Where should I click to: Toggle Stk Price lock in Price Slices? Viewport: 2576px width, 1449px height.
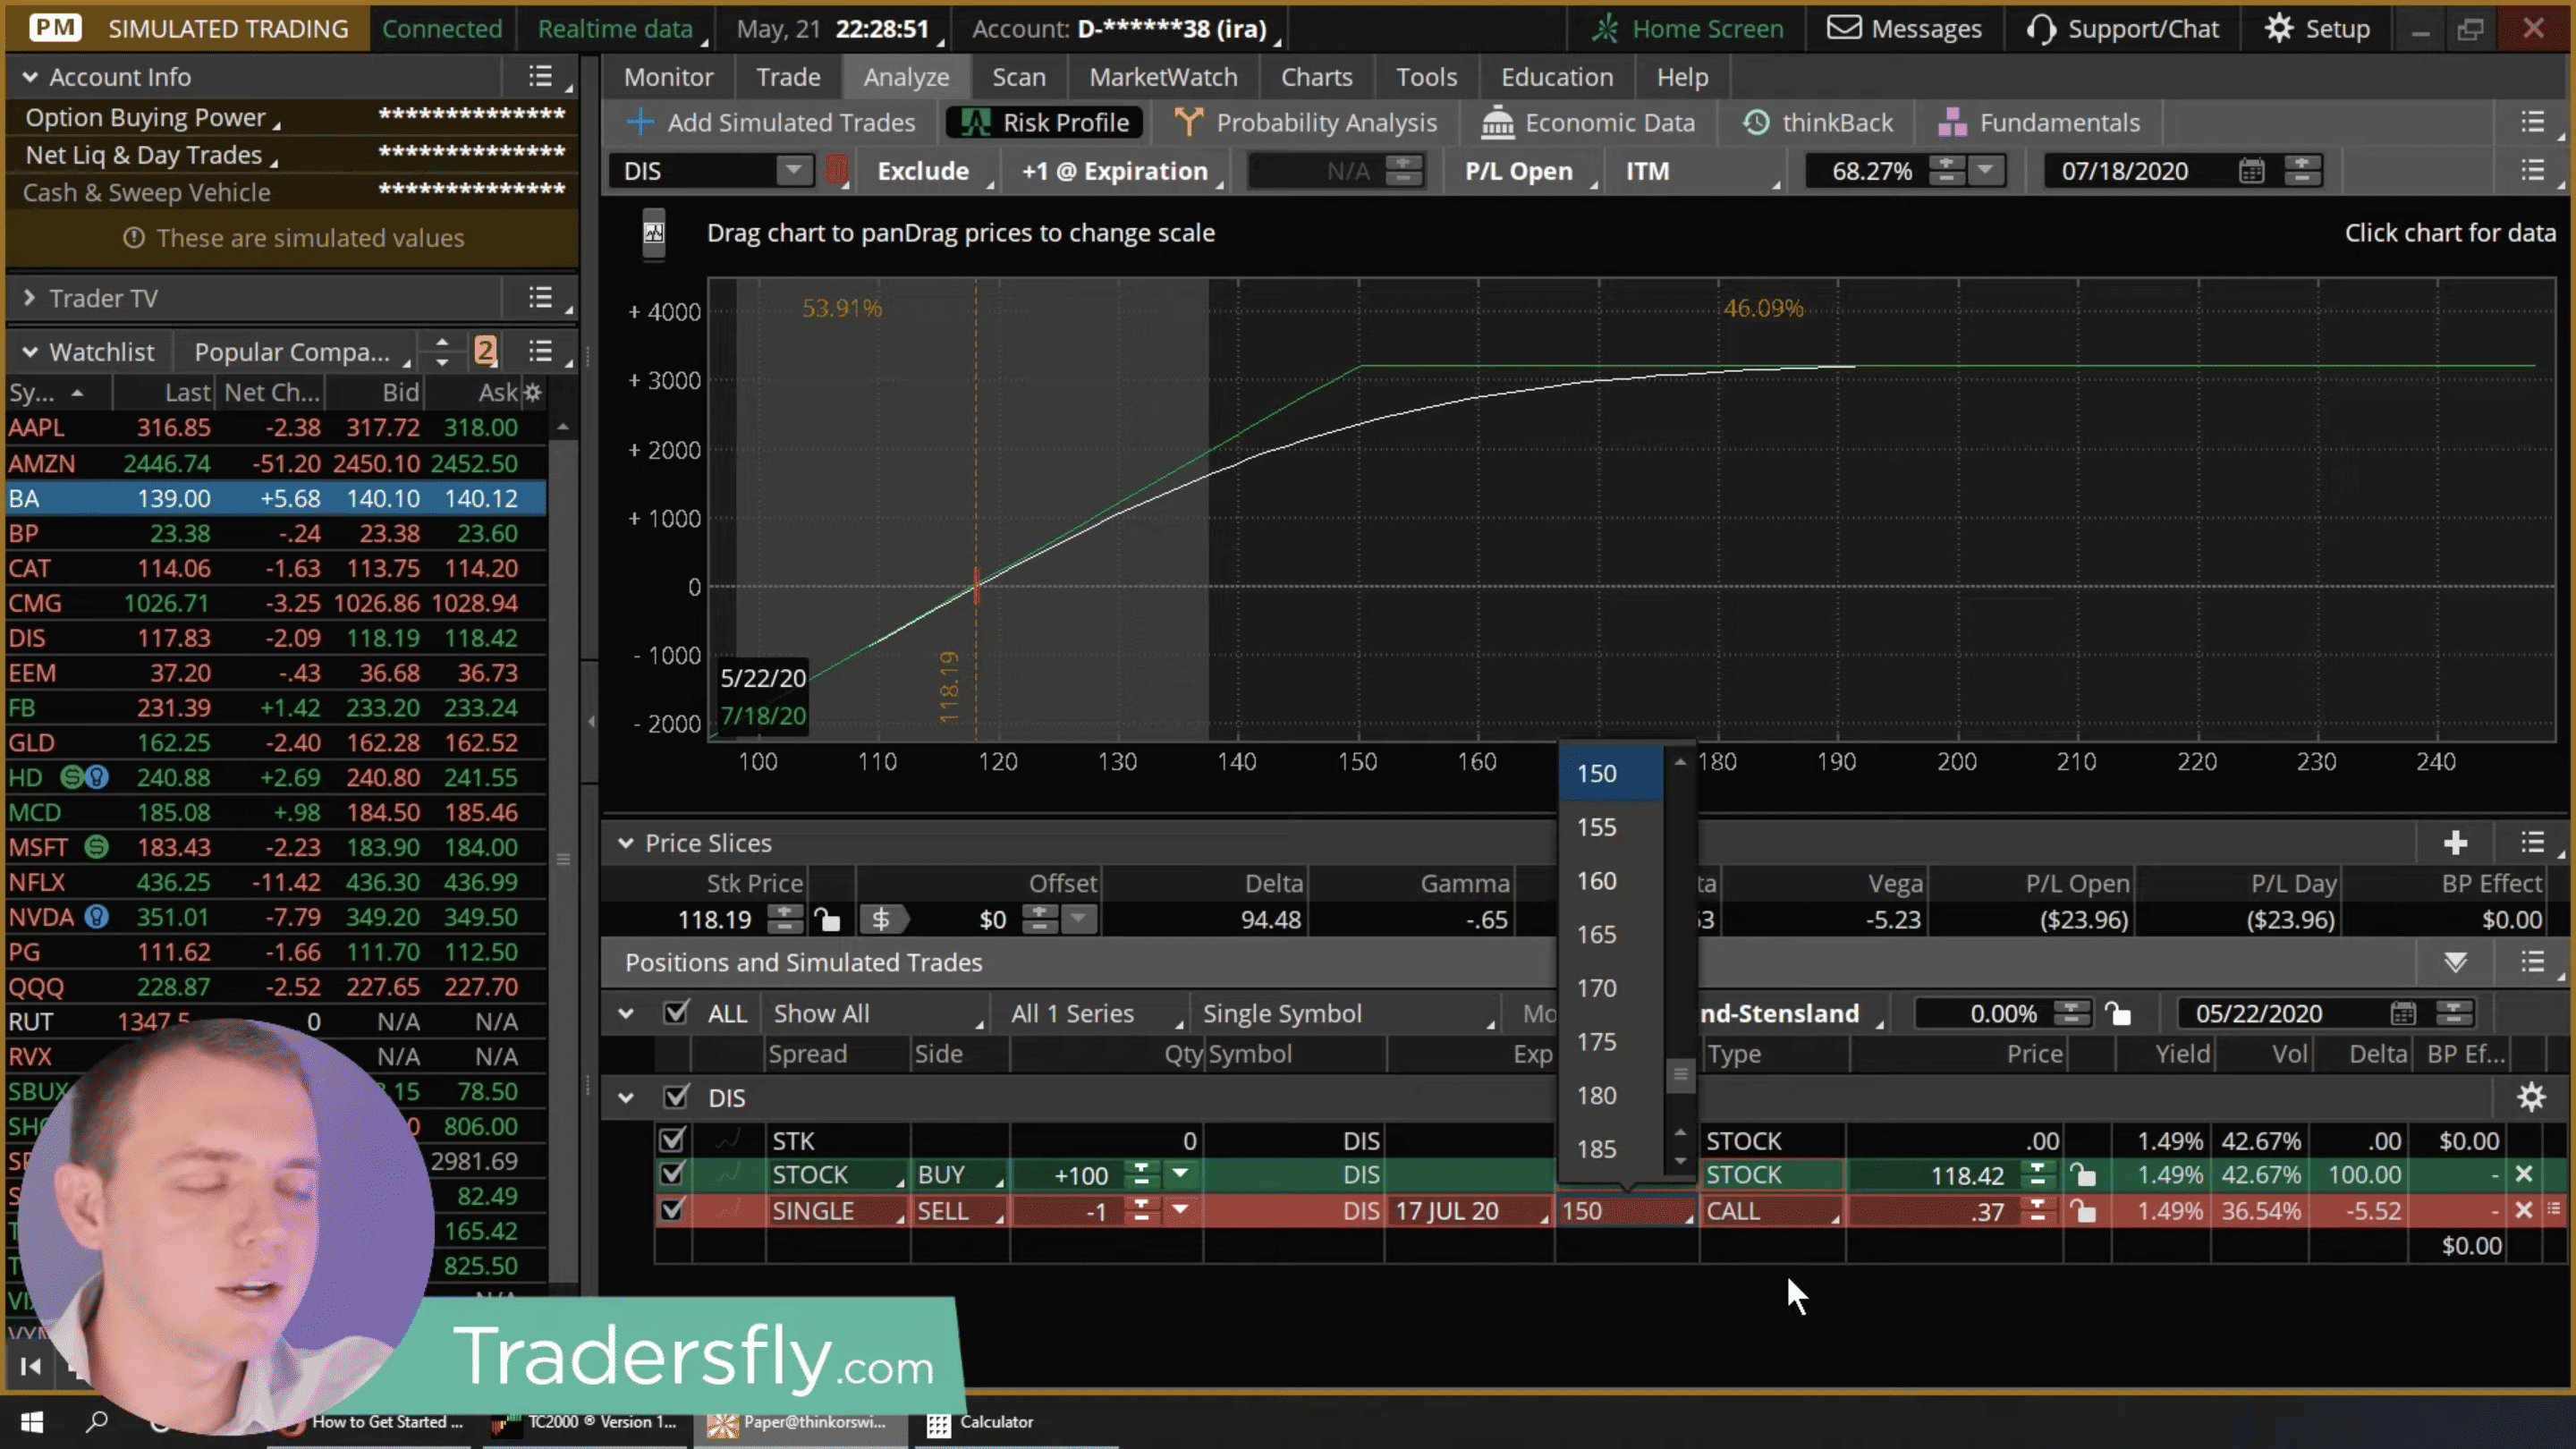tap(827, 919)
